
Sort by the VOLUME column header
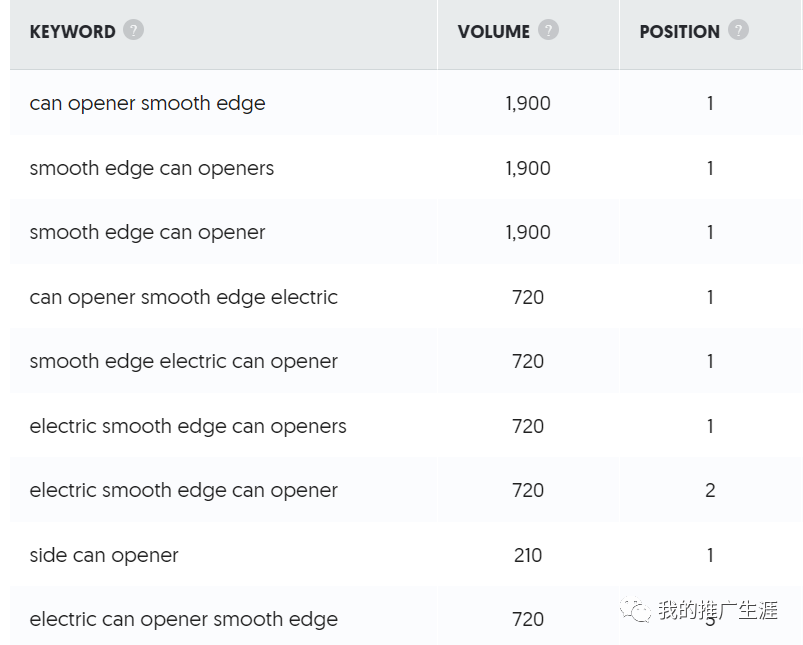point(493,32)
